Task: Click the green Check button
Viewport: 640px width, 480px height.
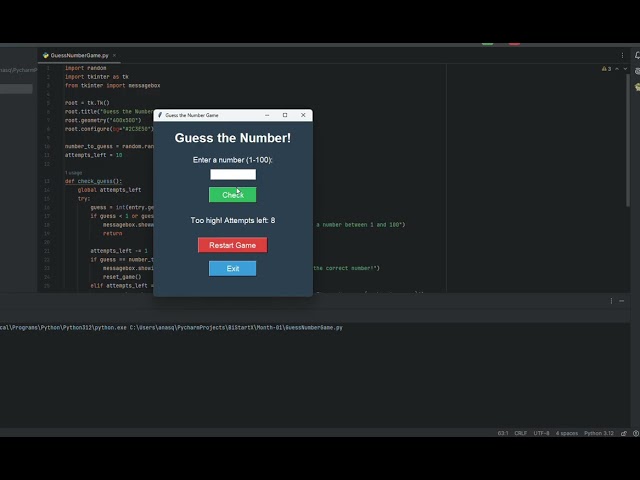Action: (x=233, y=195)
